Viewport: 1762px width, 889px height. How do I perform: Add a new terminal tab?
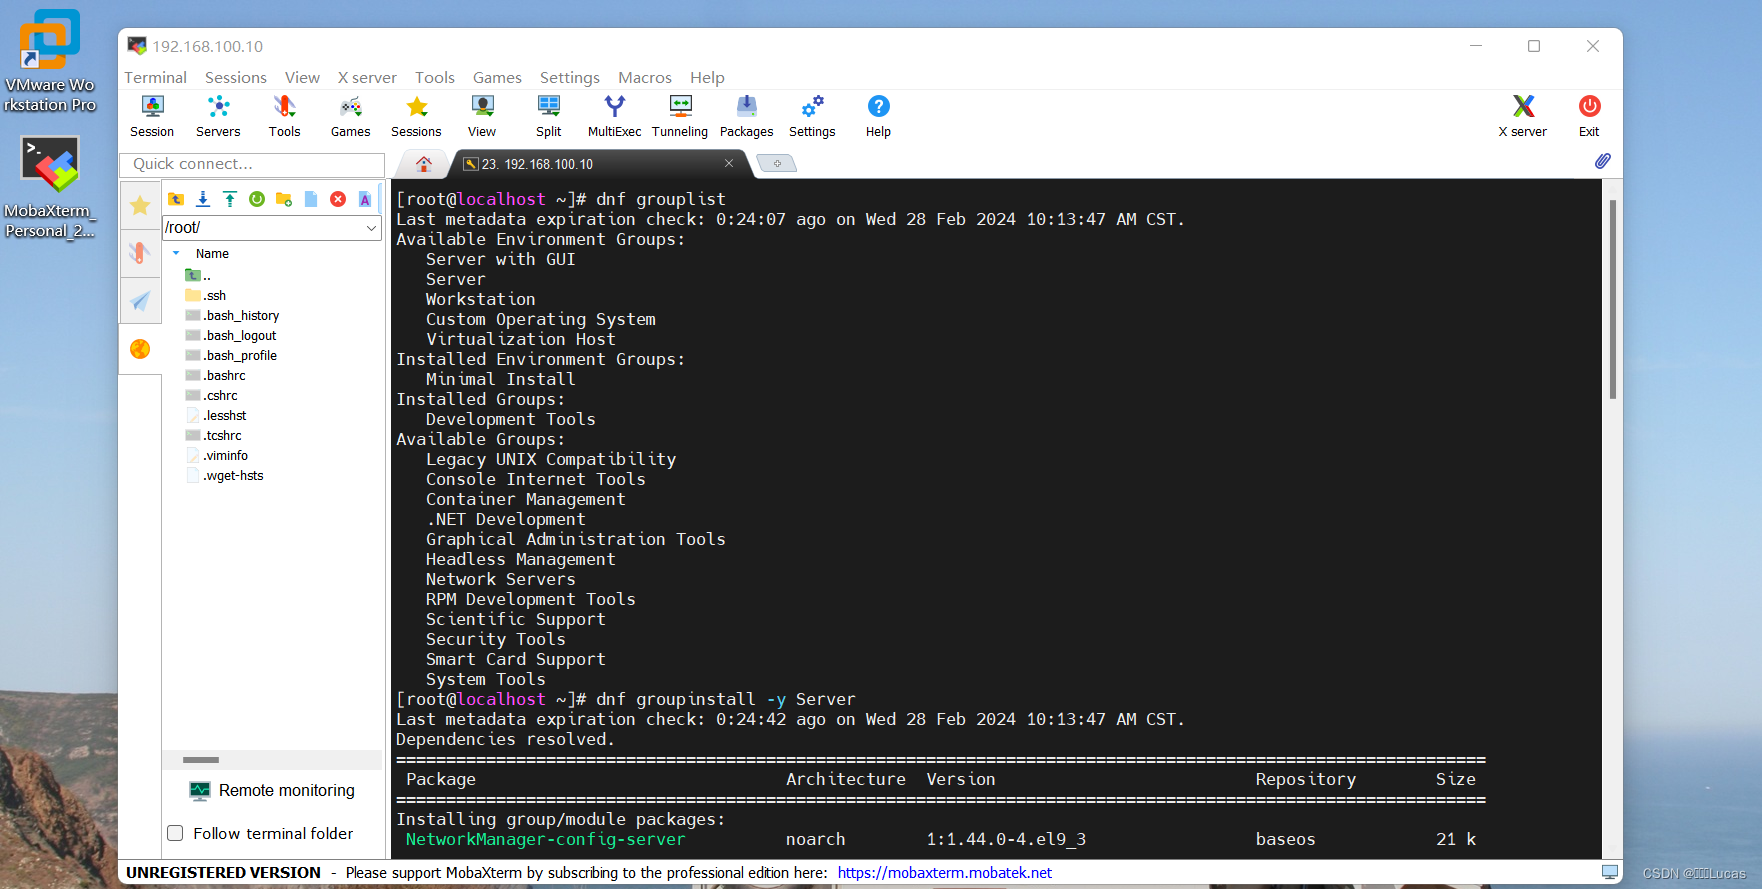[776, 163]
